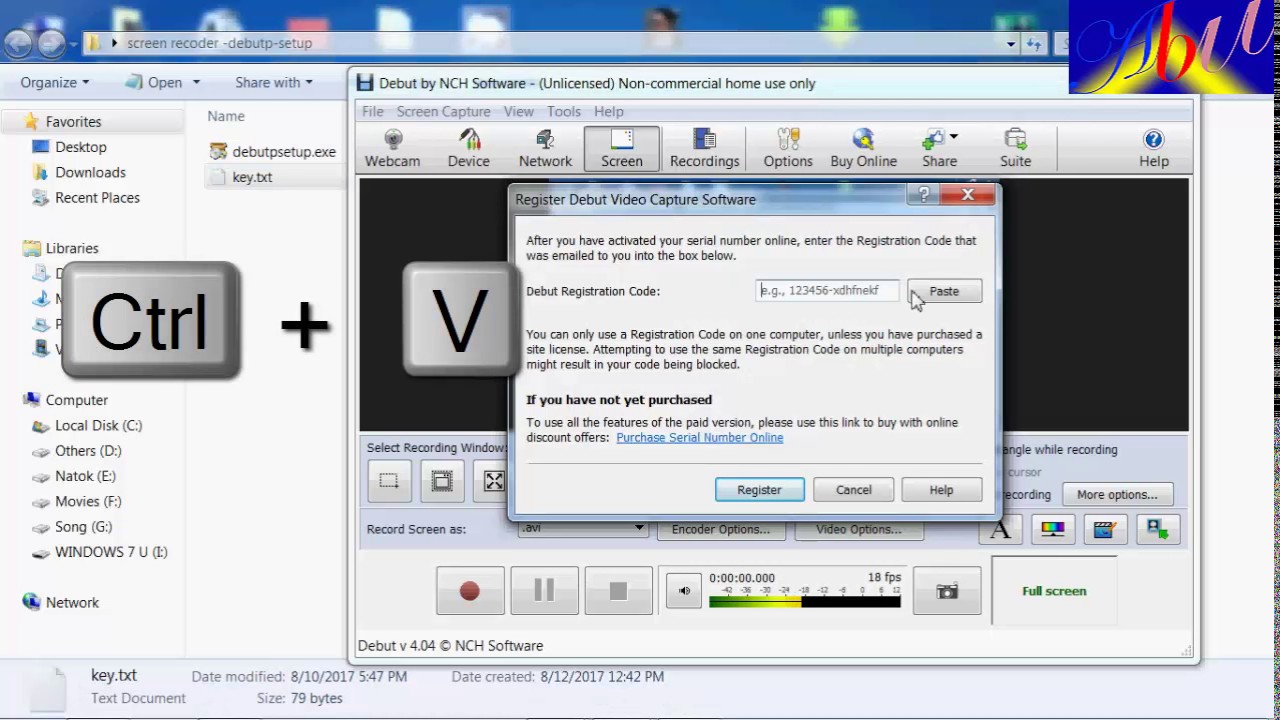The image size is (1280, 720).
Task: Open the Screen Capture menu
Action: pos(443,111)
